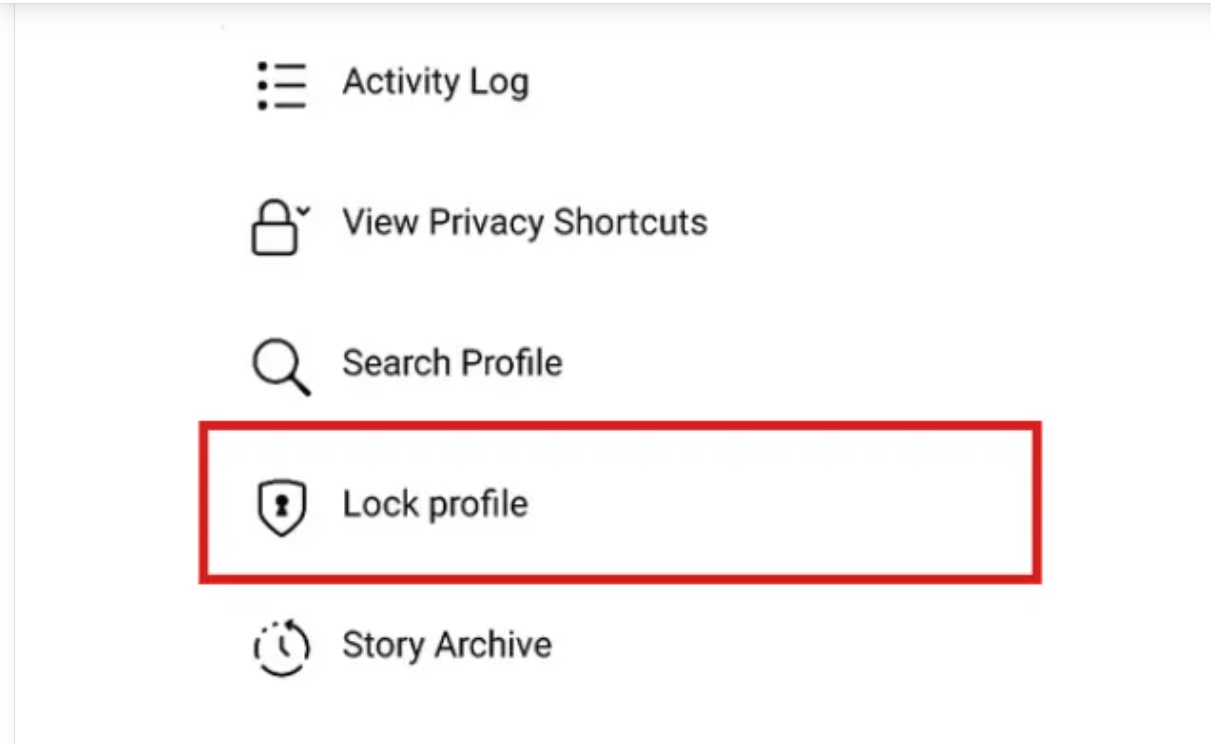Click the Activity Log bulleted list icon

pos(281,85)
